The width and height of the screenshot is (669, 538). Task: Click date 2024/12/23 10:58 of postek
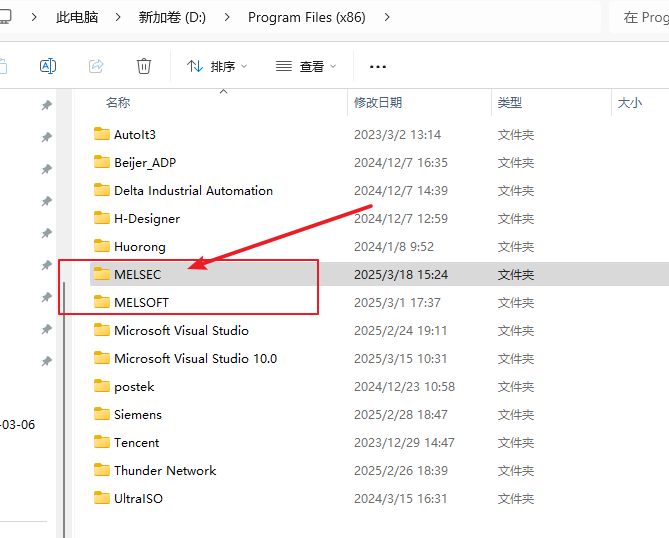click(x=404, y=387)
